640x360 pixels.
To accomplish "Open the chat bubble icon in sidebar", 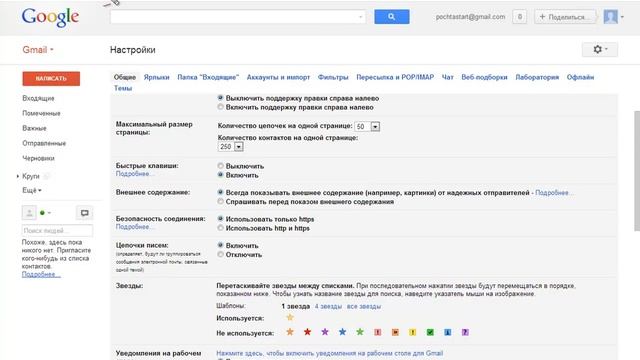I will (84, 213).
